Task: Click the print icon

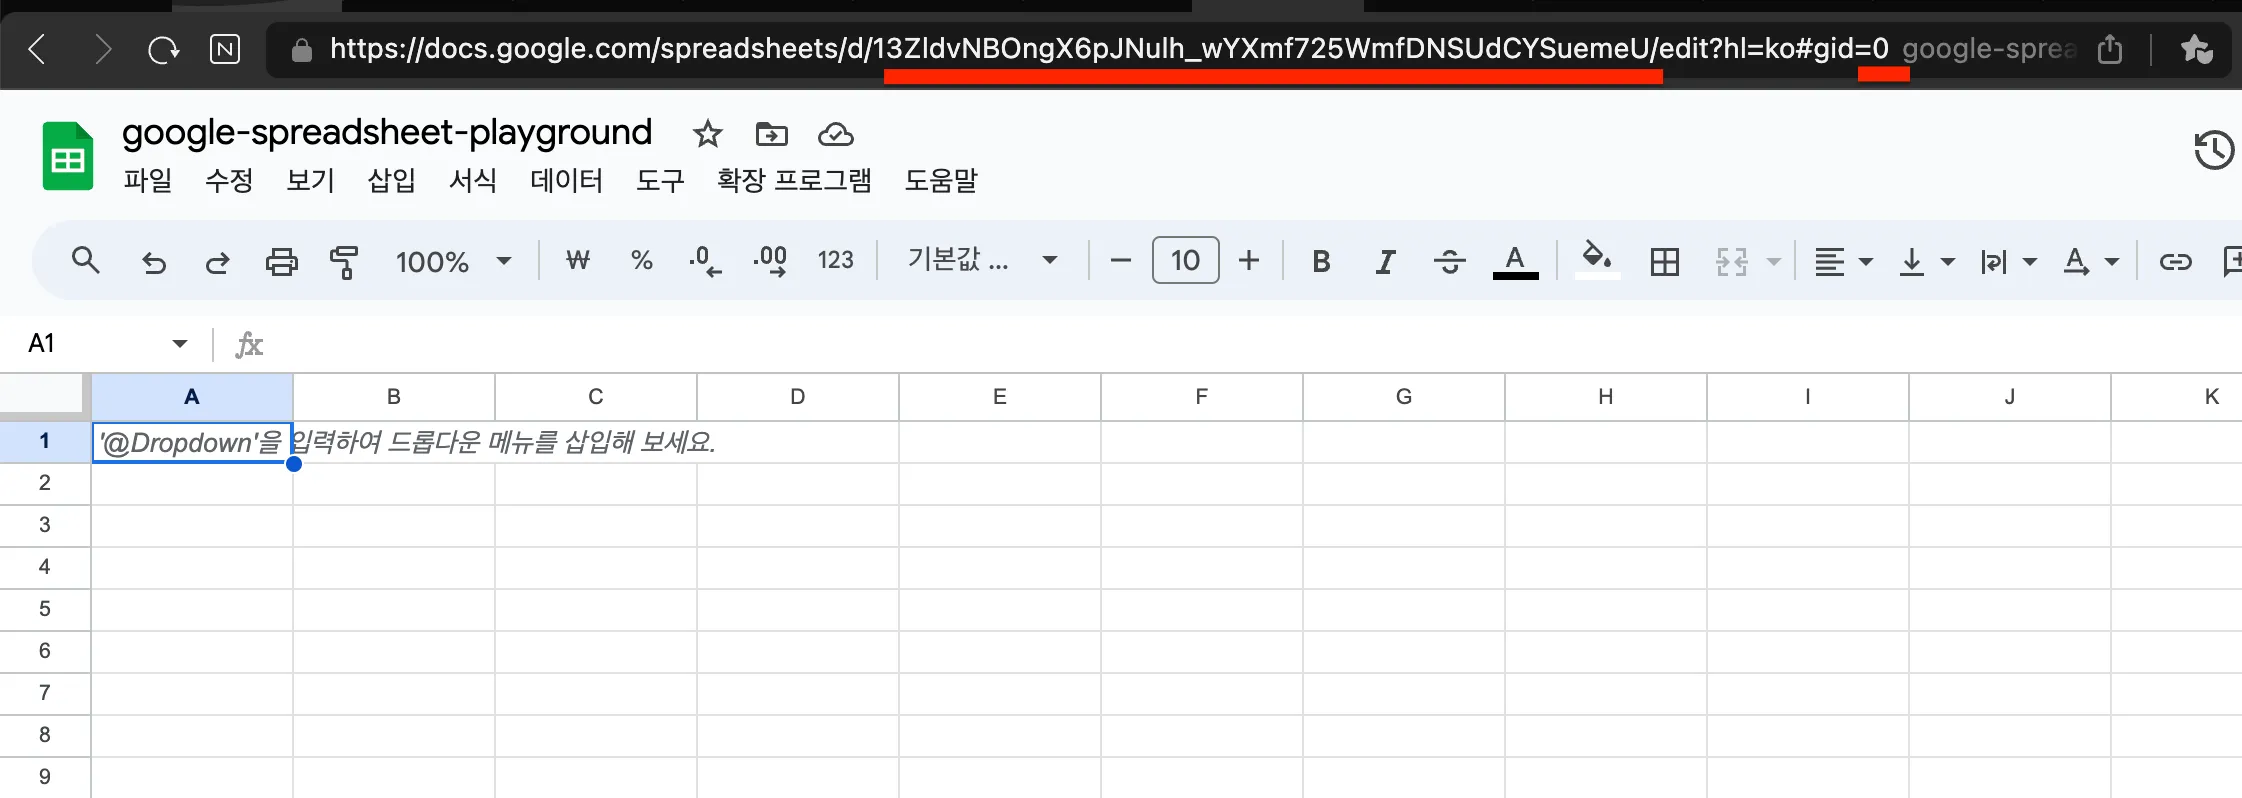Action: 281,262
